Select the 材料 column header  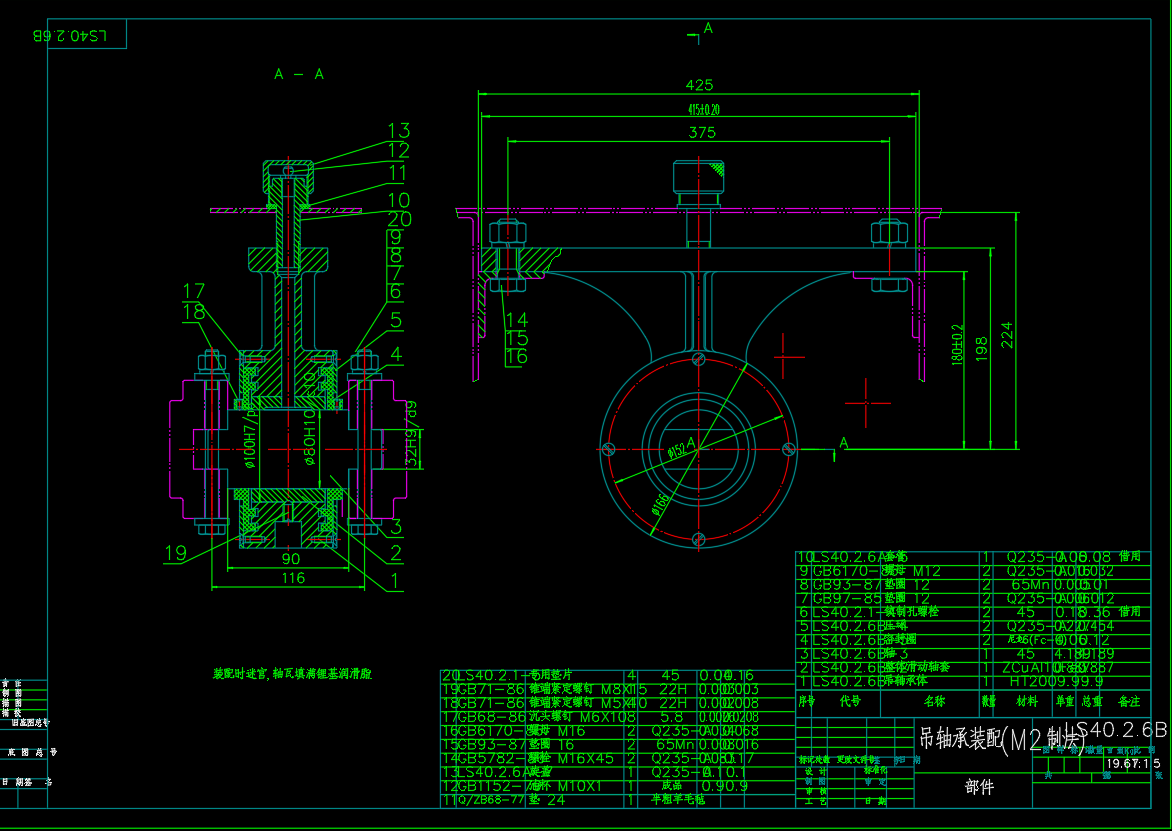1026,702
